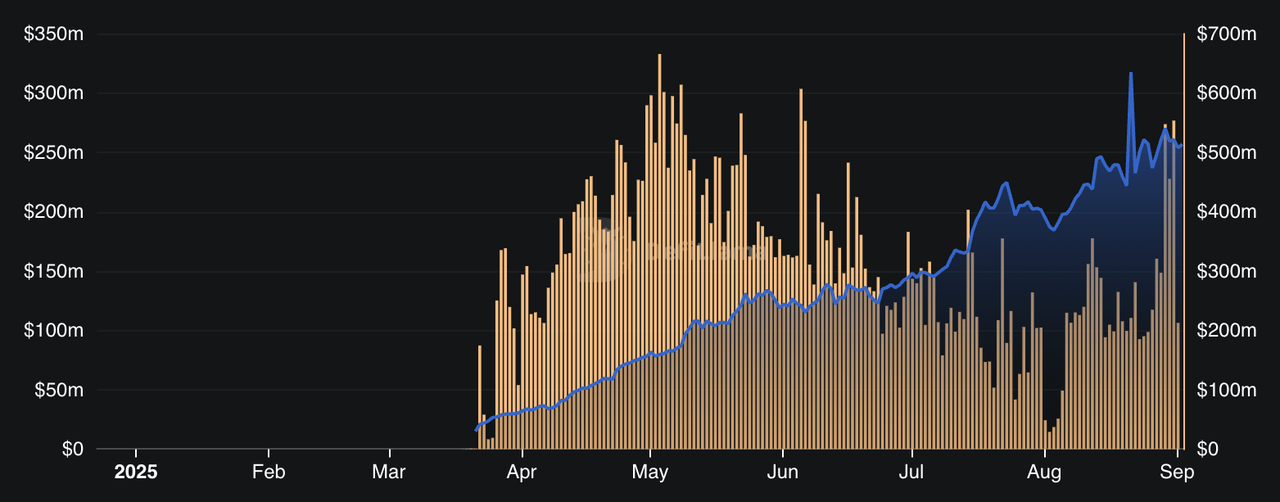
Task: Select the 2025 label on the x-axis
Action: (x=135, y=470)
